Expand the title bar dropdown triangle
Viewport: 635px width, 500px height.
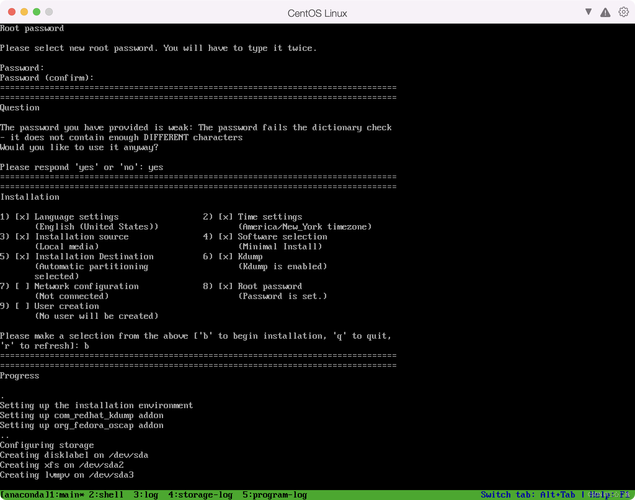click(589, 12)
